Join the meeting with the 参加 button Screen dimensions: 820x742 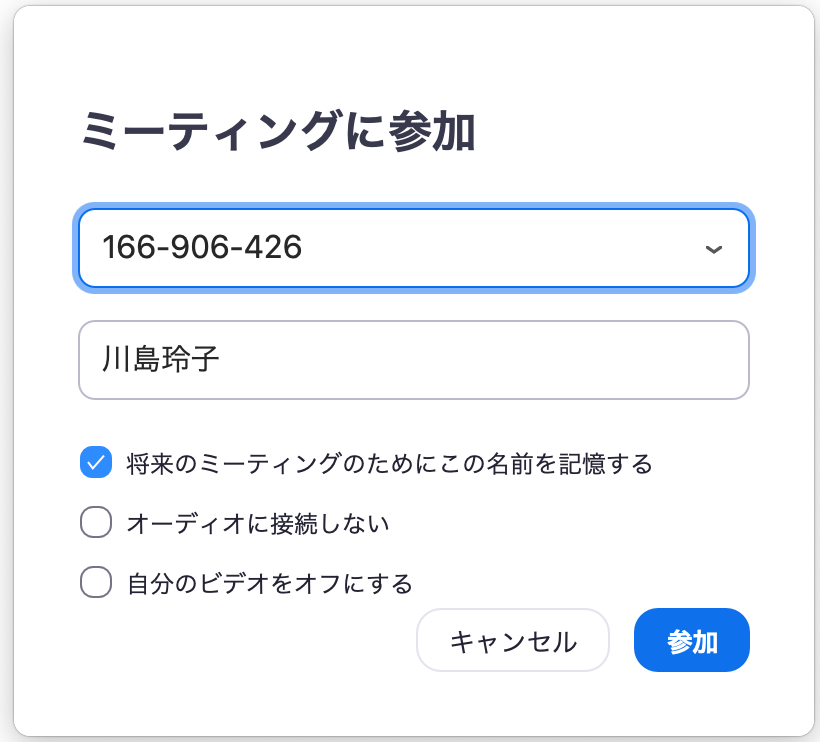(691, 640)
